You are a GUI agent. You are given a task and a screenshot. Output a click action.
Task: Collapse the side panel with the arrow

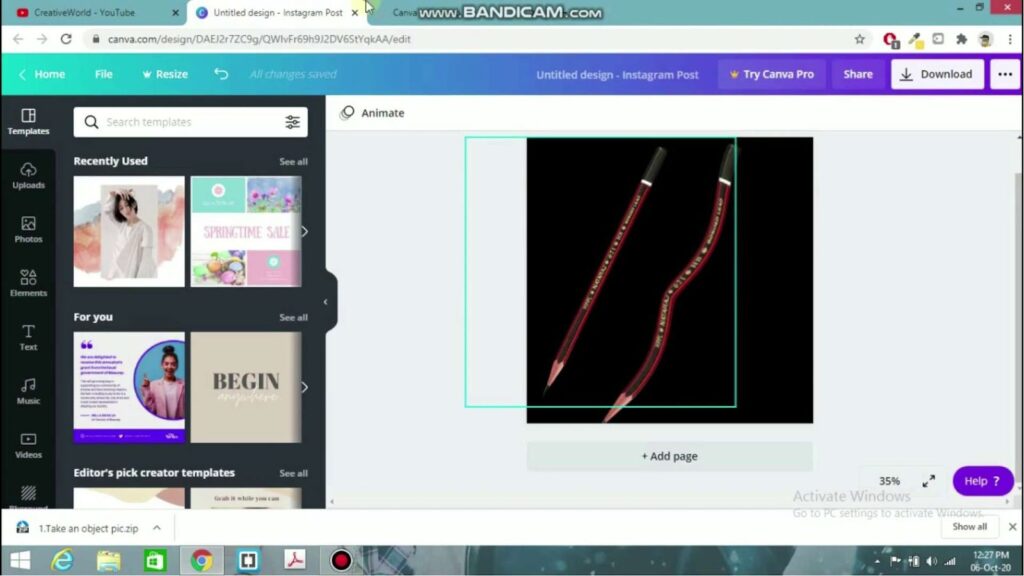click(326, 302)
